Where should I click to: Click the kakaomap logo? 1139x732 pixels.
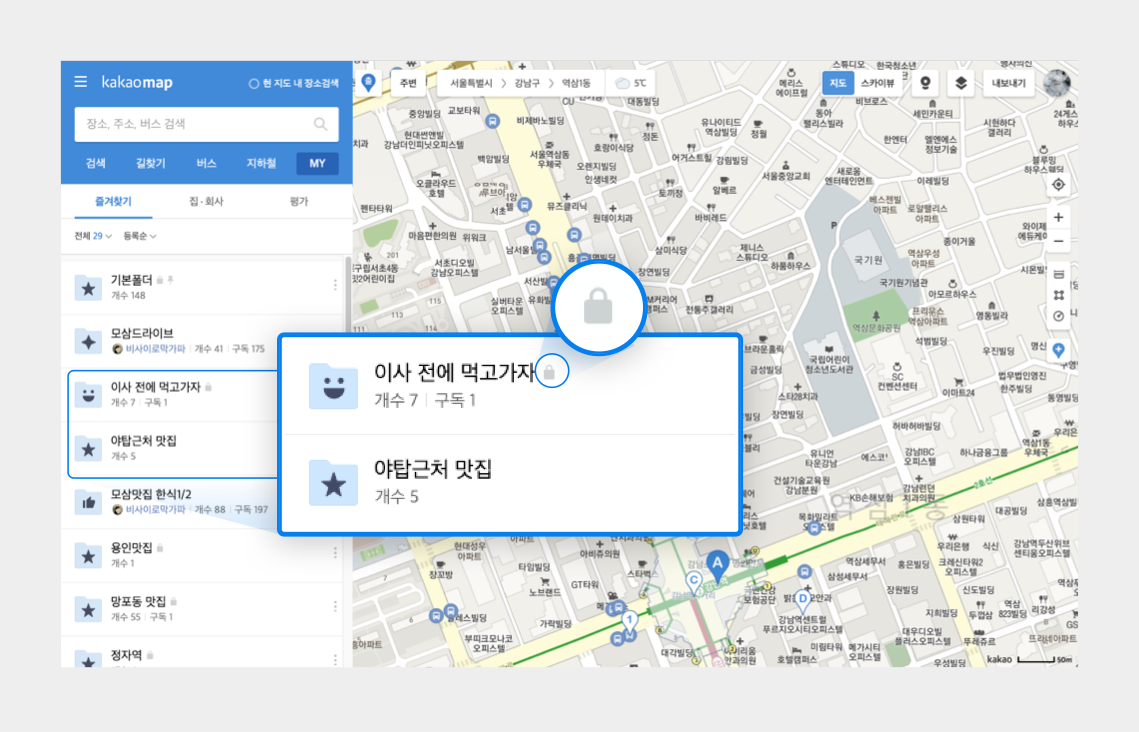[x=137, y=82]
